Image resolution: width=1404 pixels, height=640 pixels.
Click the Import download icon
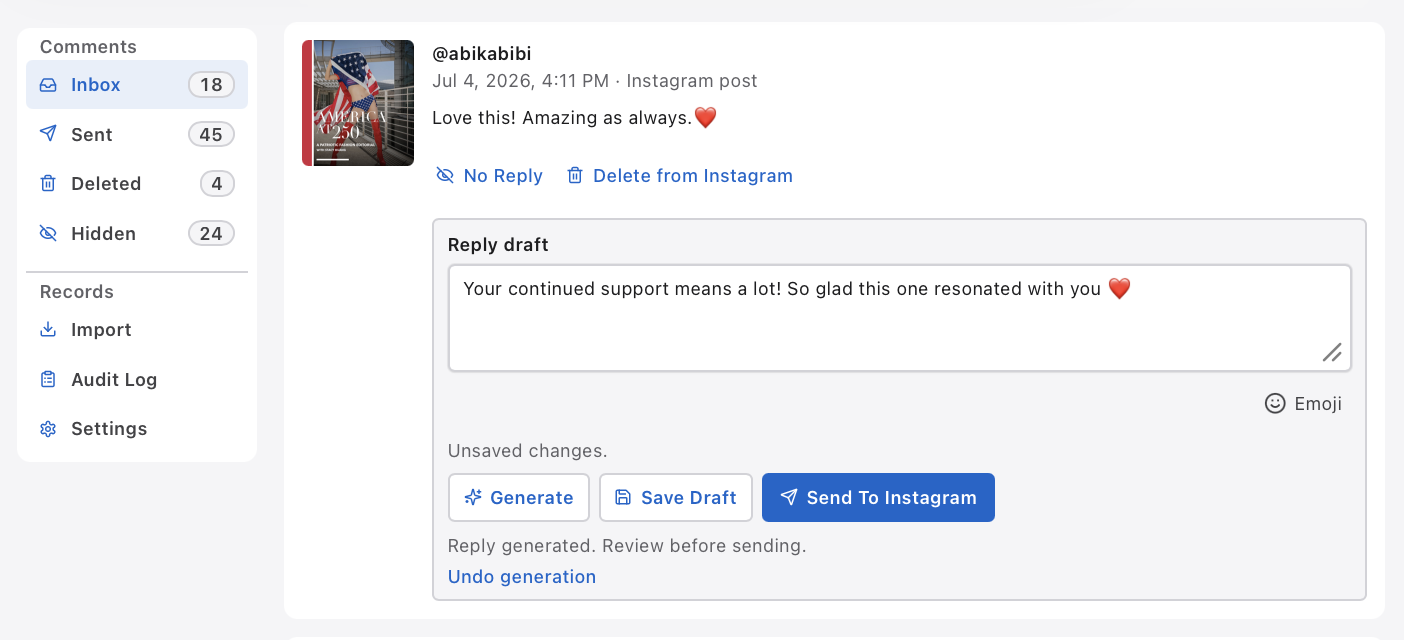click(x=48, y=330)
